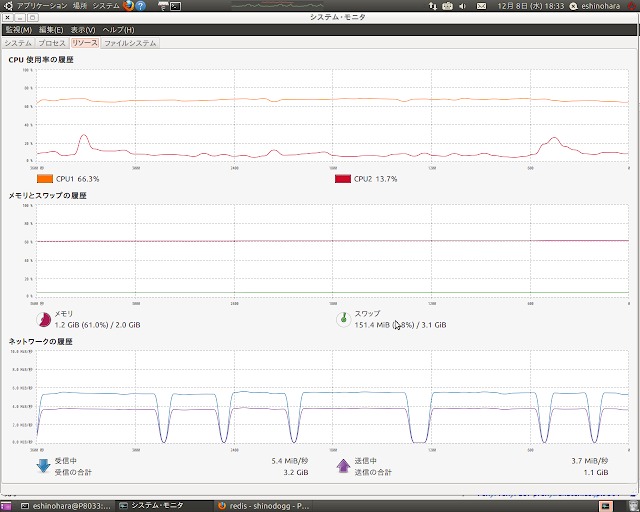Switch to redis - shinodogg Firefox window
This screenshot has height=512, width=640.
coord(264,506)
